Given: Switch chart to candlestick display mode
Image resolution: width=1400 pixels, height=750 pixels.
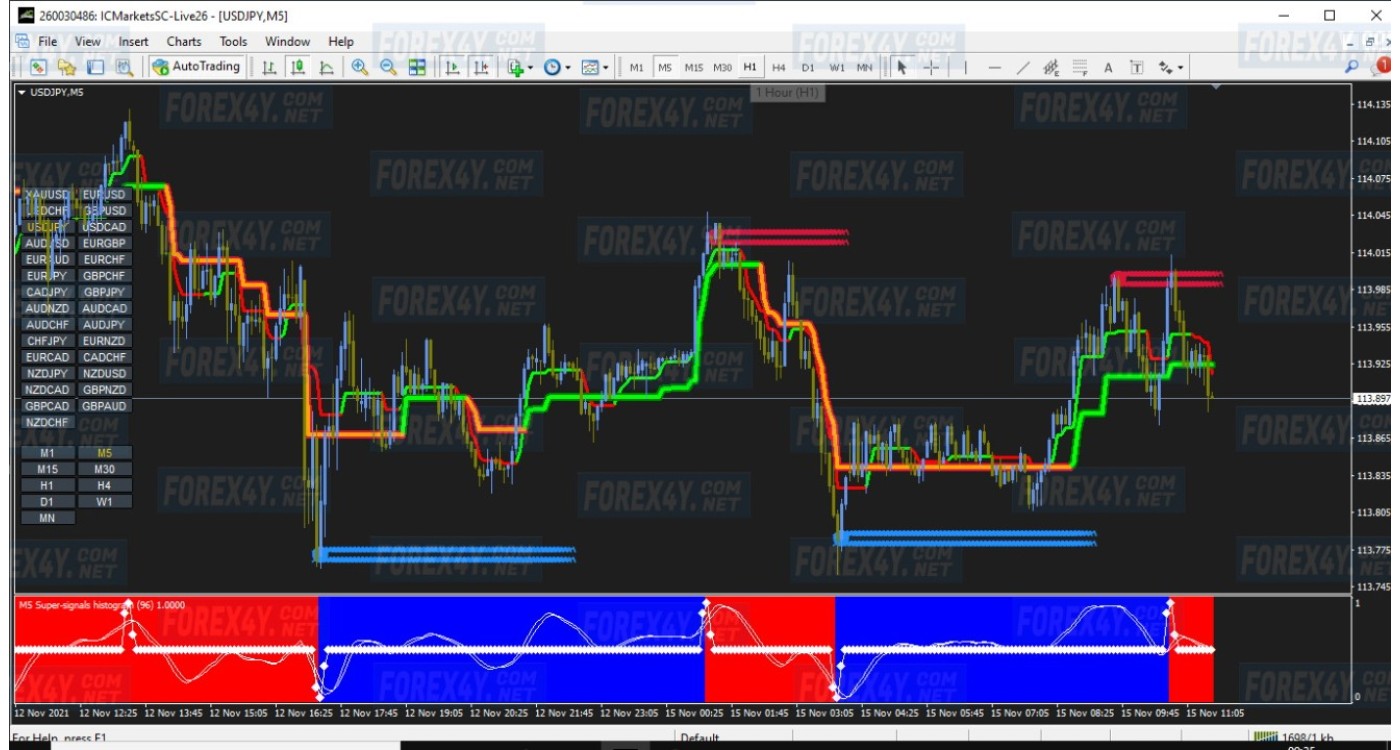Looking at the screenshot, I should click(297, 67).
